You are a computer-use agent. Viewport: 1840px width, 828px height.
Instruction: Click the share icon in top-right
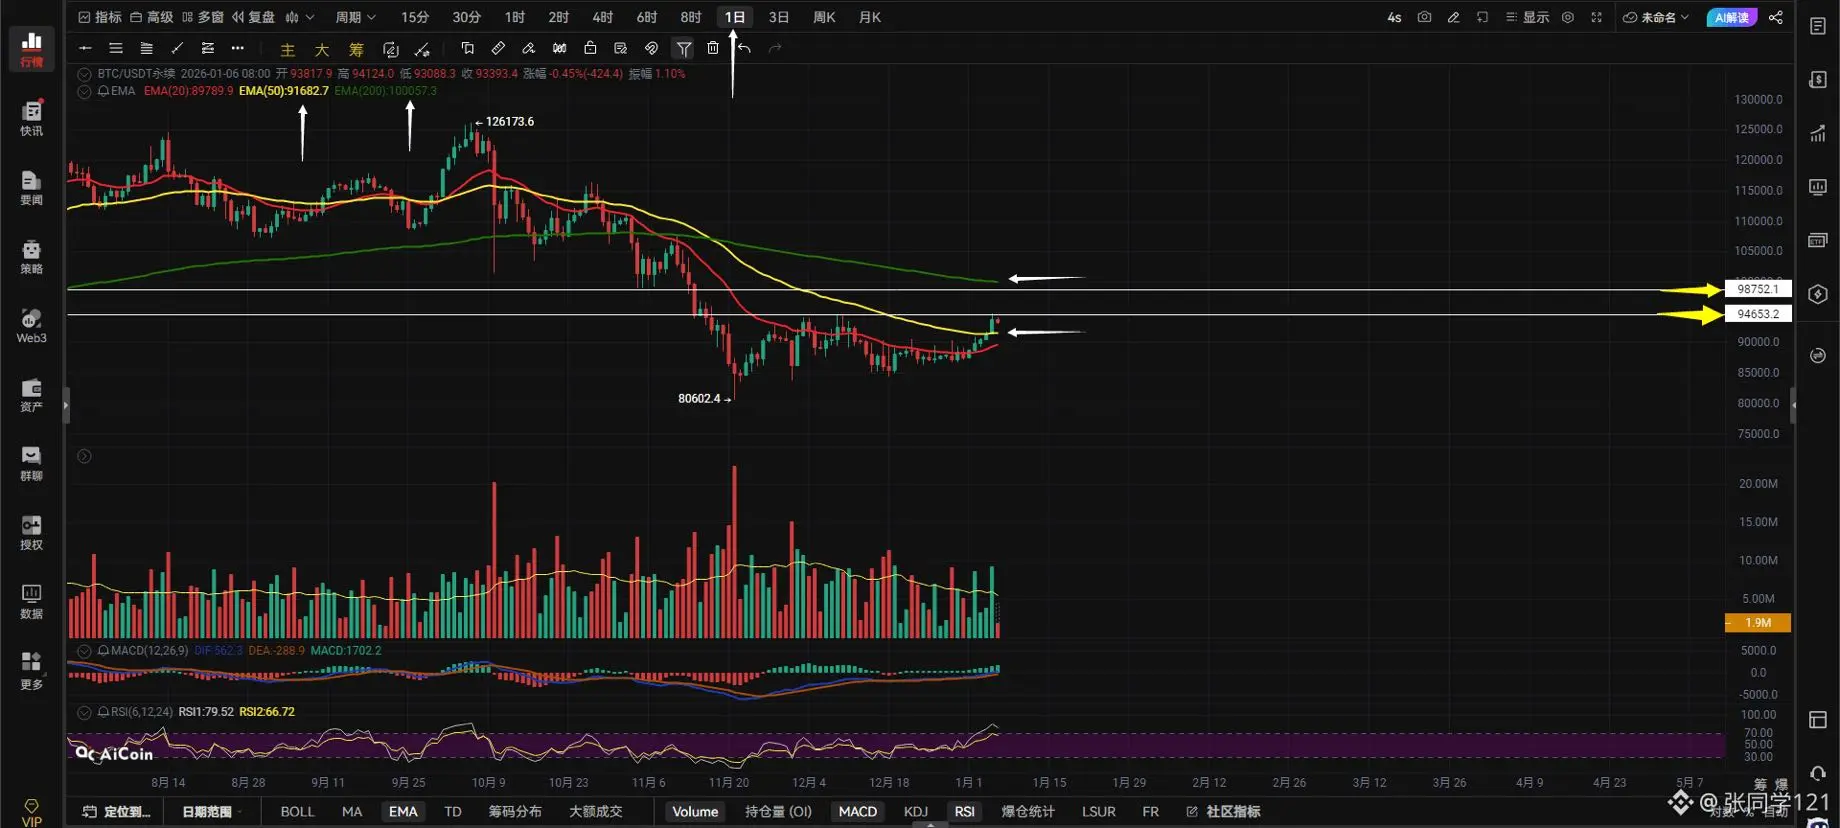pos(1776,17)
